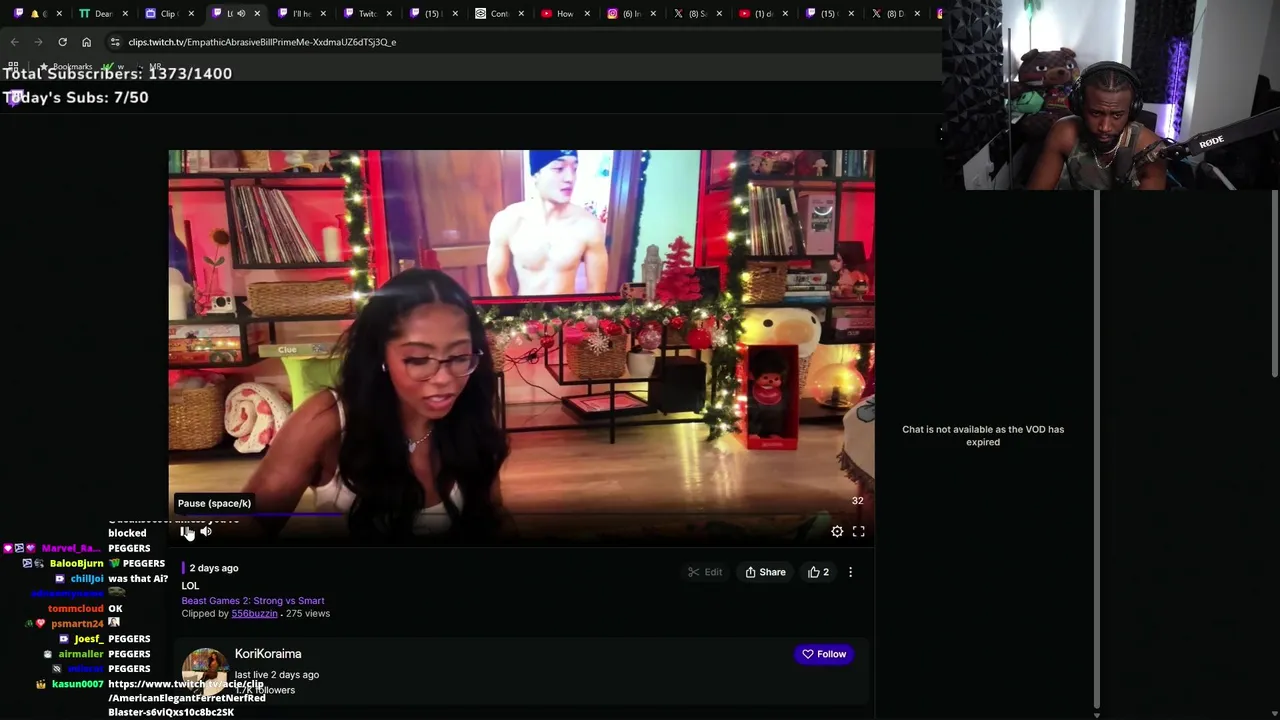Enter fullscreen on the clip player
The width and height of the screenshot is (1280, 720).
(x=859, y=532)
